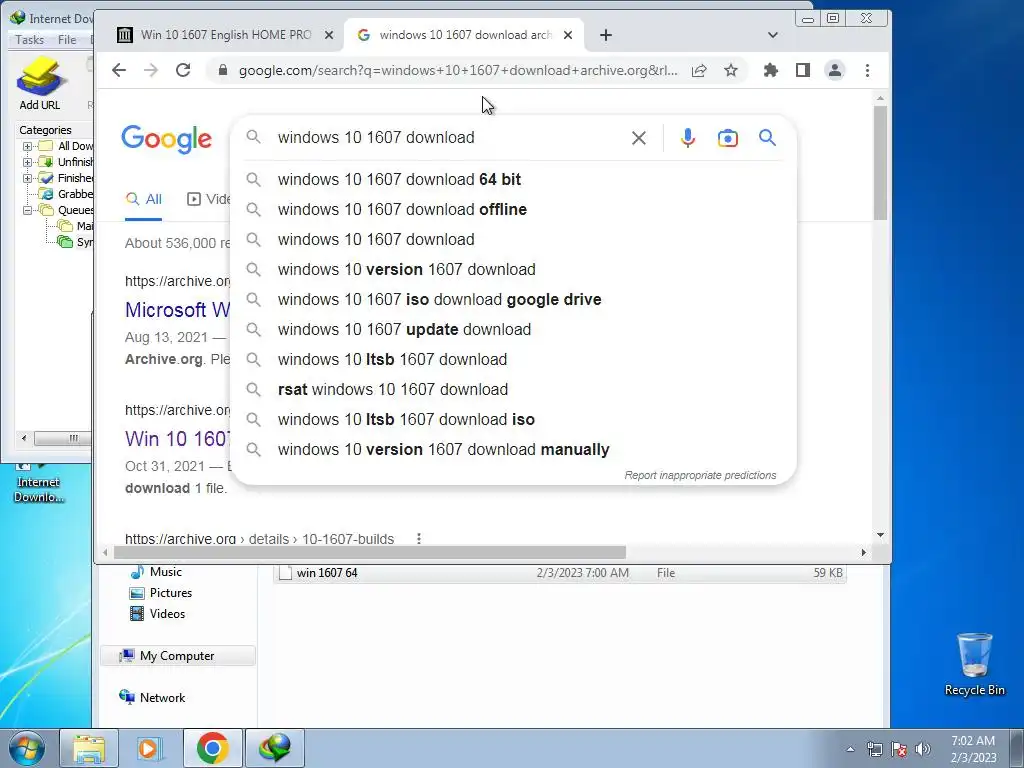This screenshot has width=1024, height=768.
Task: Click Add URL in Internet Download Manager
Action: (x=40, y=84)
